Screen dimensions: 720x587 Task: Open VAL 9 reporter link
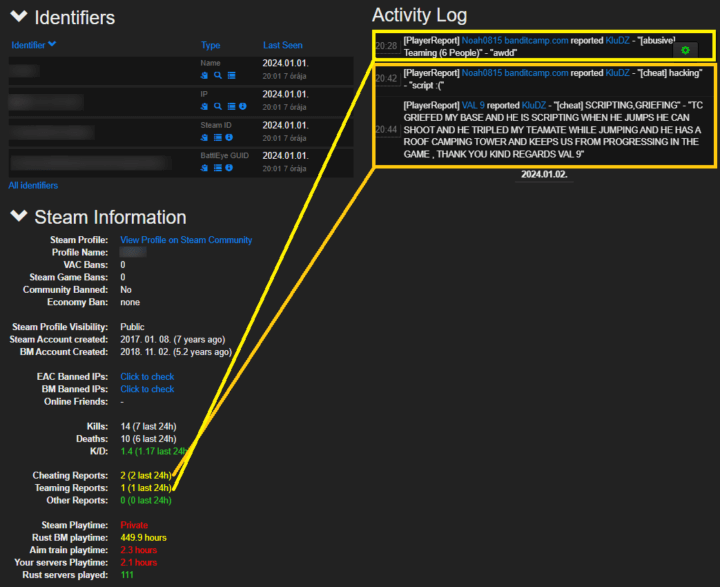(473, 105)
